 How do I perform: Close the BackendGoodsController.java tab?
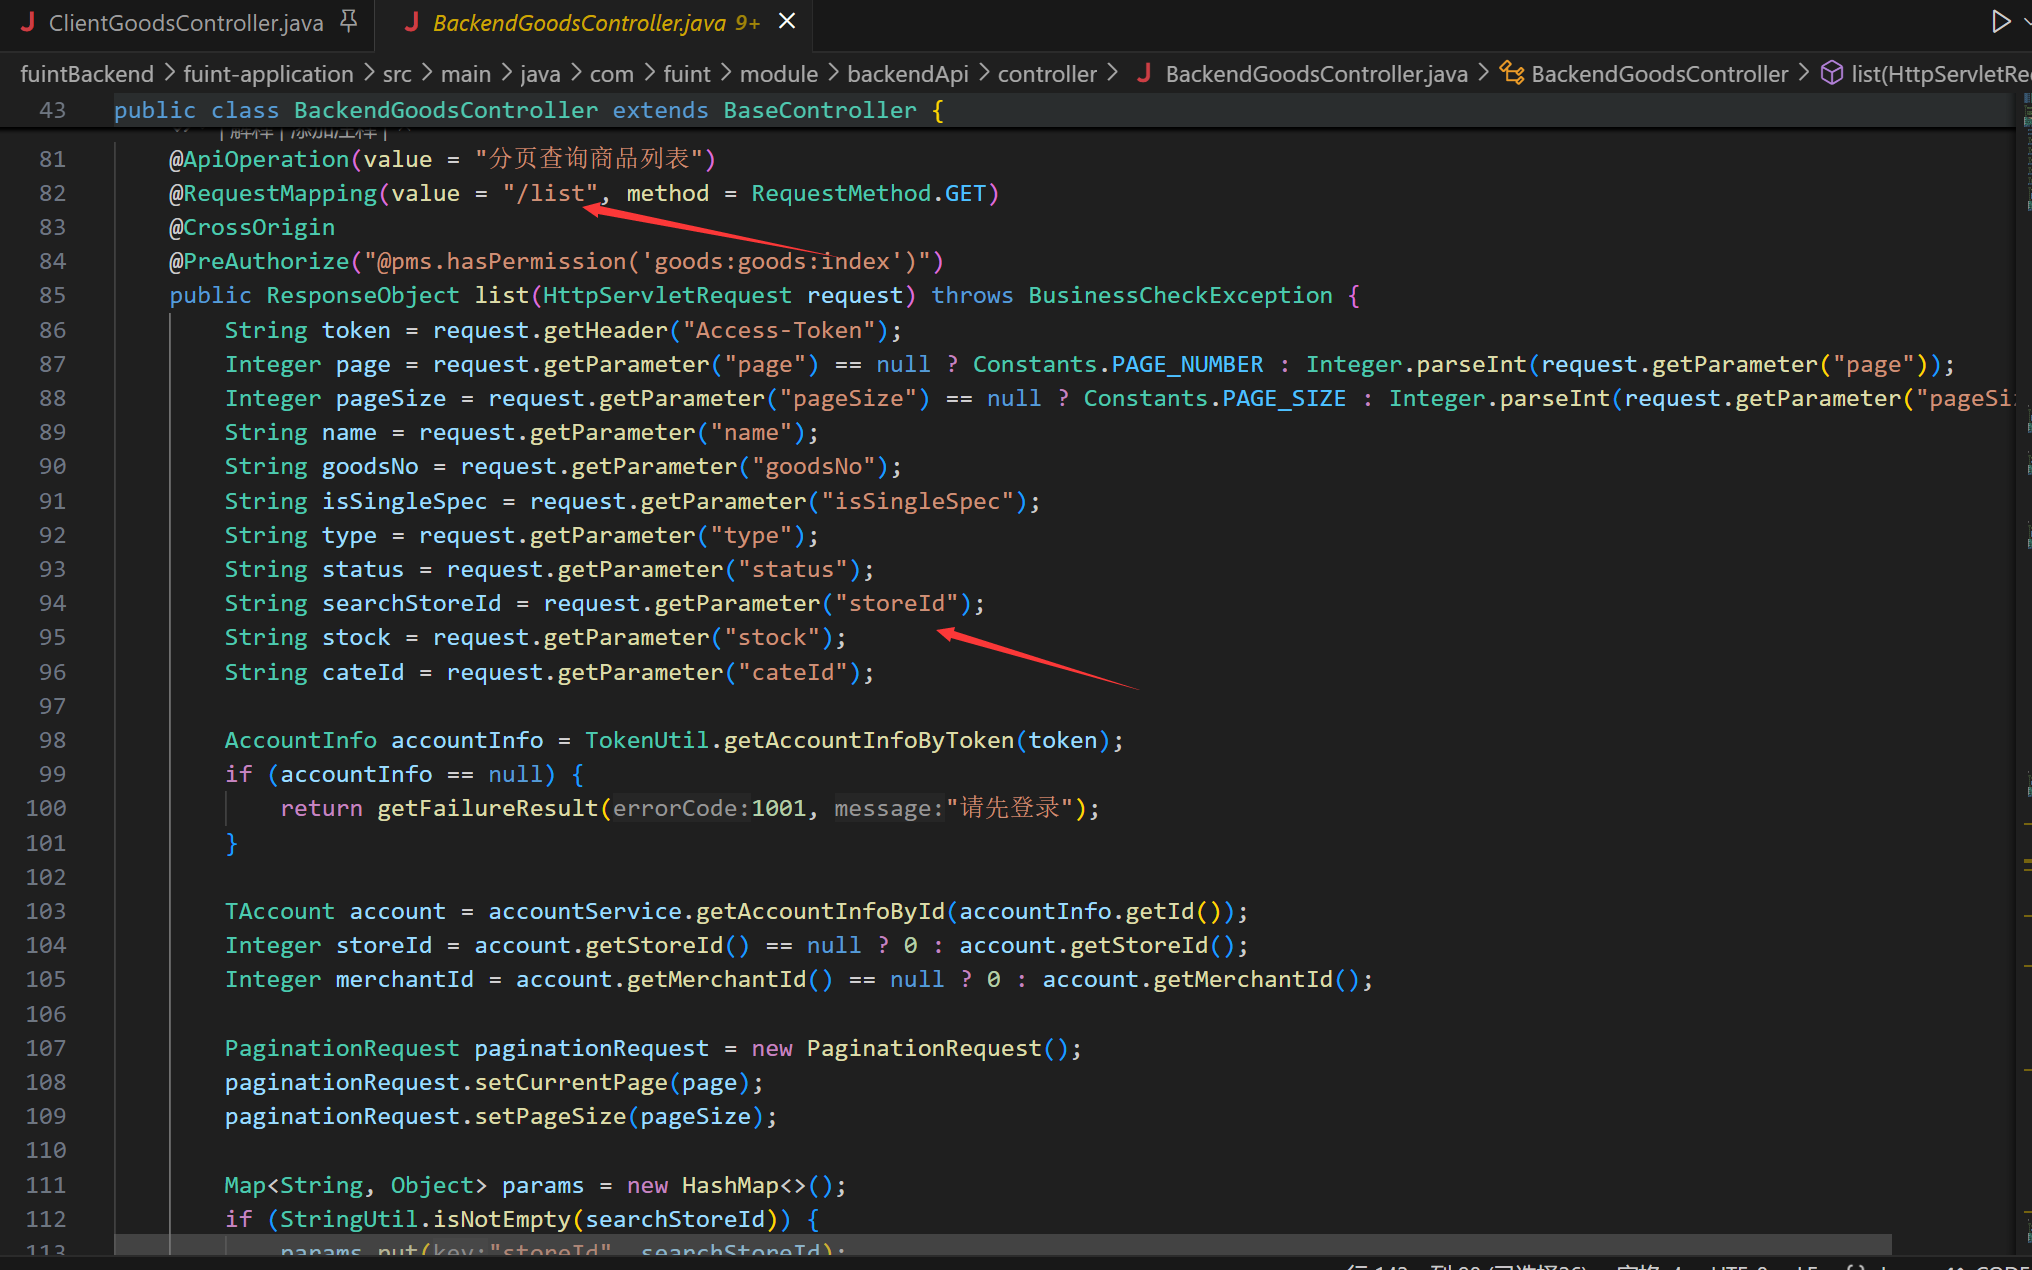click(x=787, y=21)
